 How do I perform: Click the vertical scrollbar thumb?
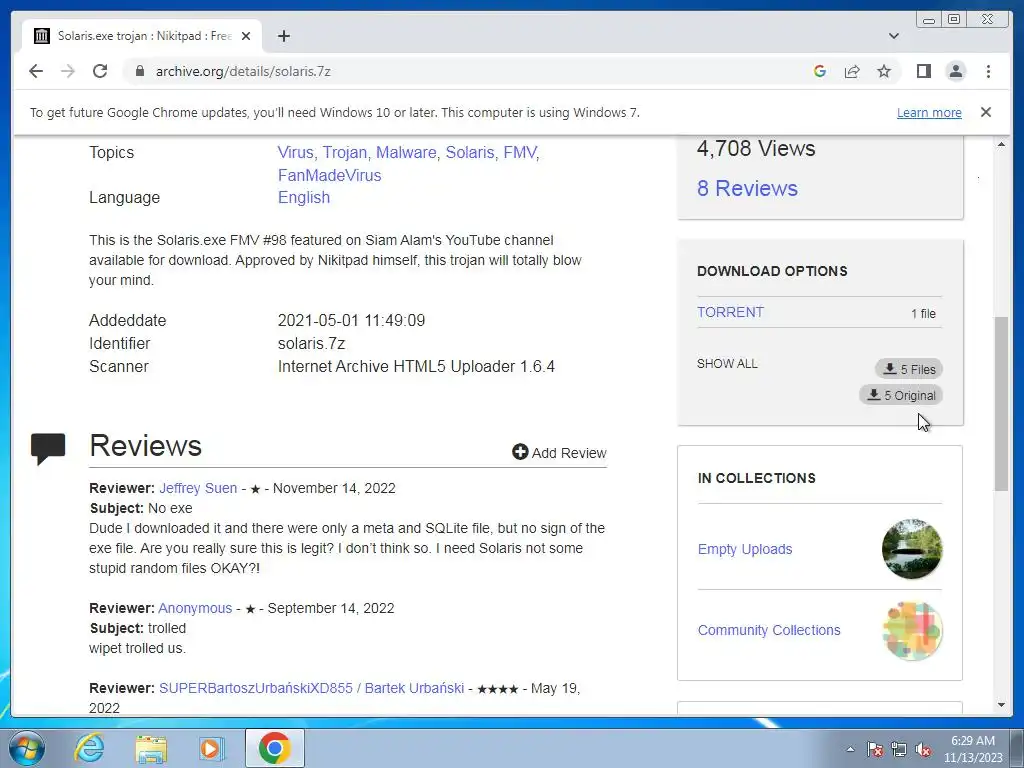click(x=1001, y=404)
